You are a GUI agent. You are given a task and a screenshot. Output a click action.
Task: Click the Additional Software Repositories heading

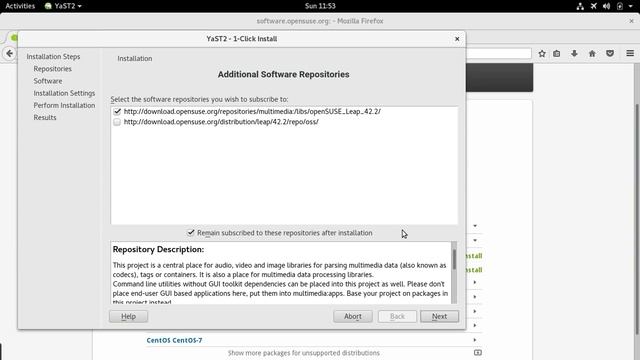coord(283,75)
